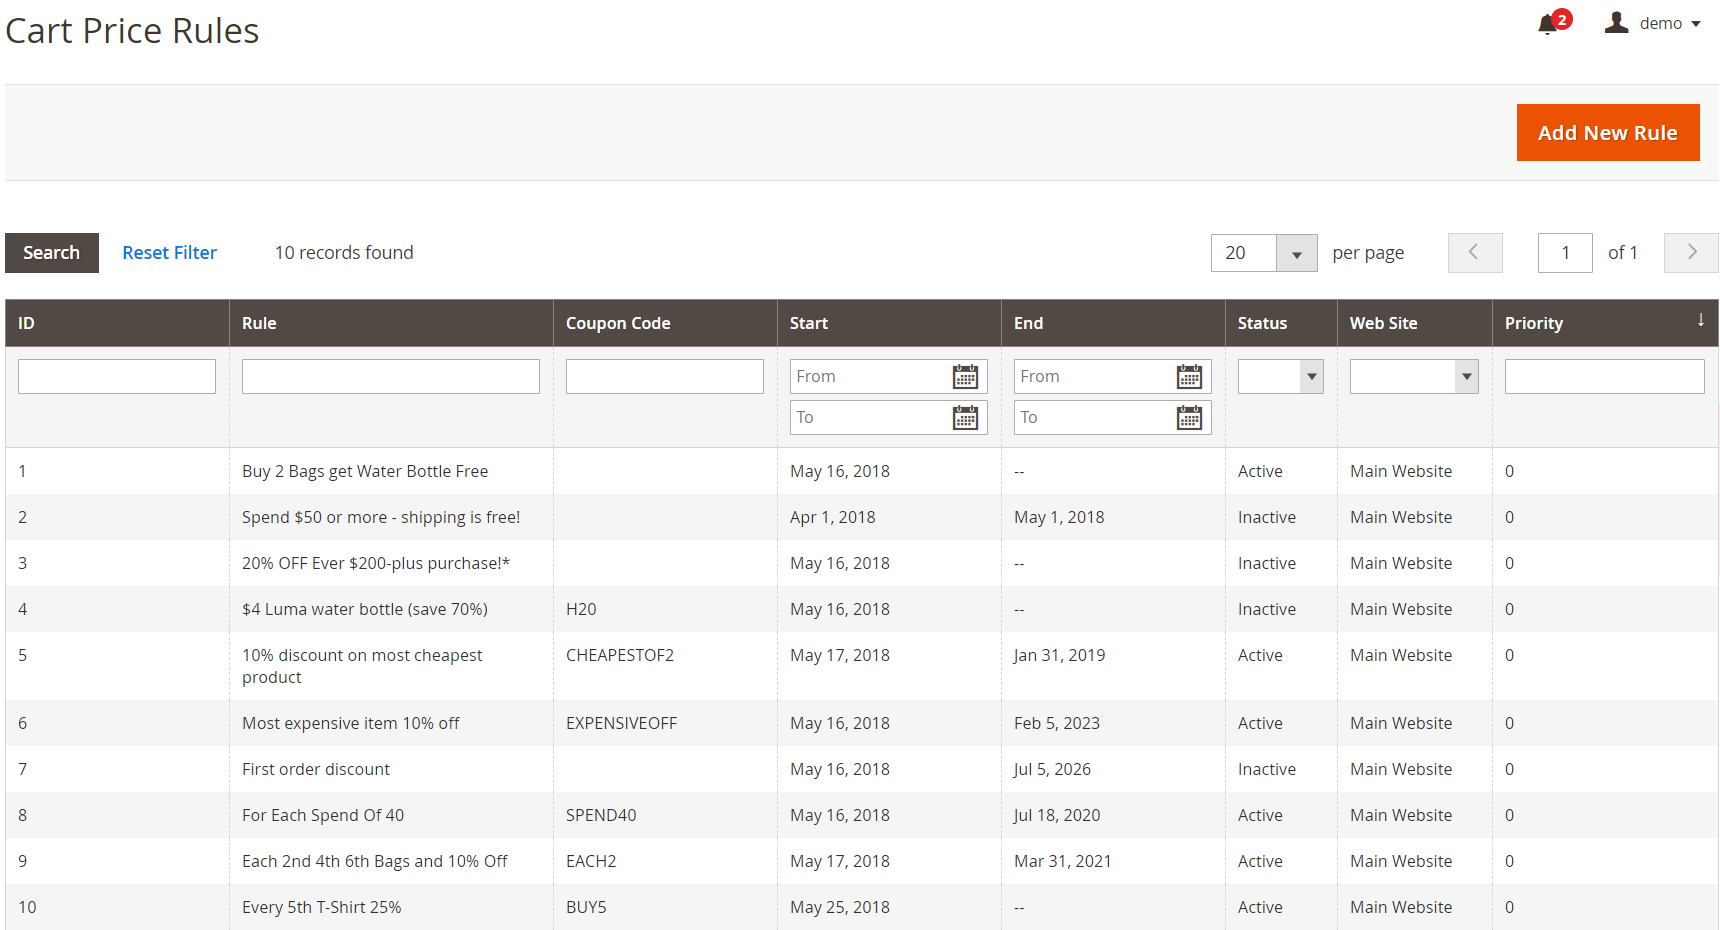The image size is (1720, 930).
Task: Focus the ID filter input field
Action: click(117, 377)
